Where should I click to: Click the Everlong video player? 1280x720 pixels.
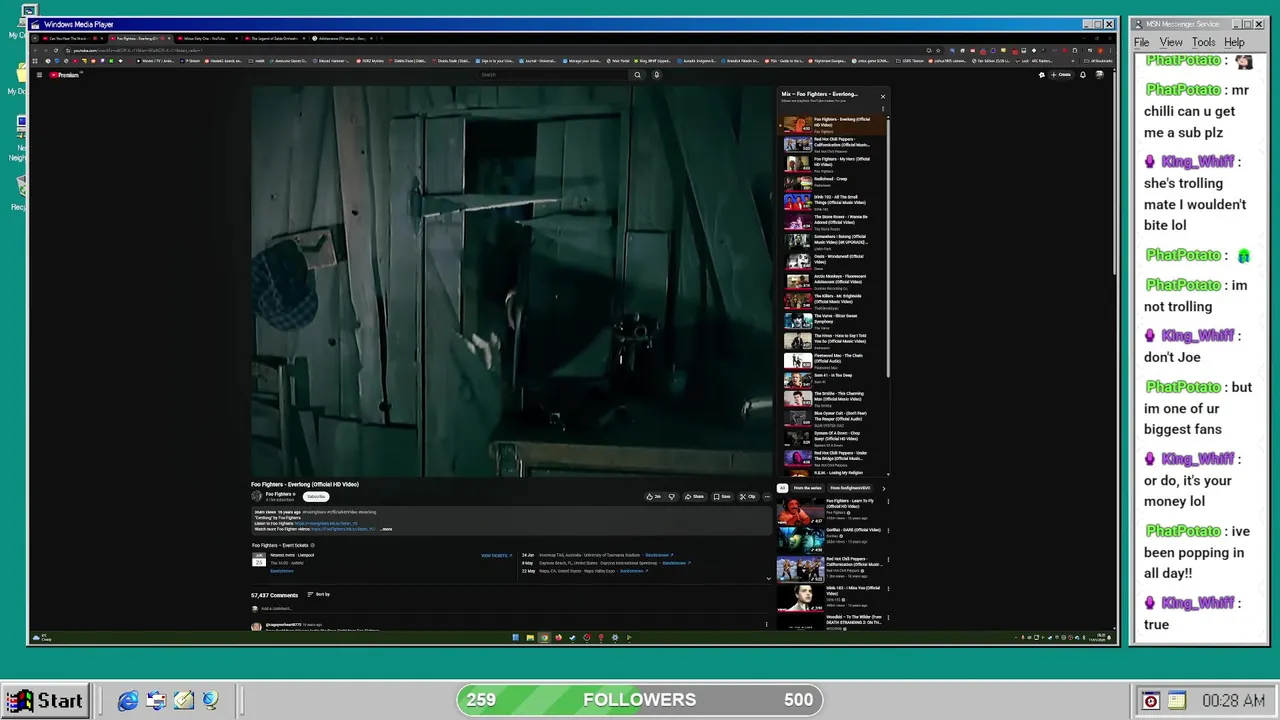pos(511,281)
